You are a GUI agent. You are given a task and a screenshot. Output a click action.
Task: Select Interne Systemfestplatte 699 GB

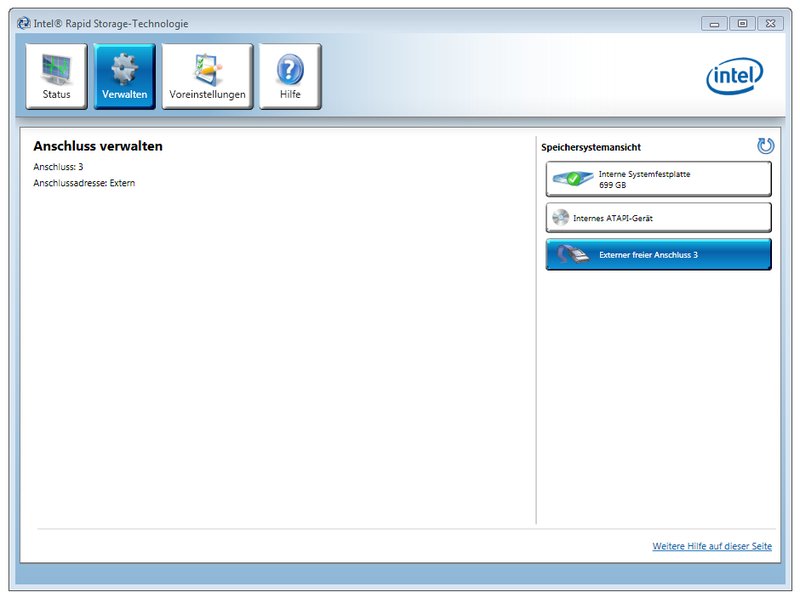coord(659,179)
